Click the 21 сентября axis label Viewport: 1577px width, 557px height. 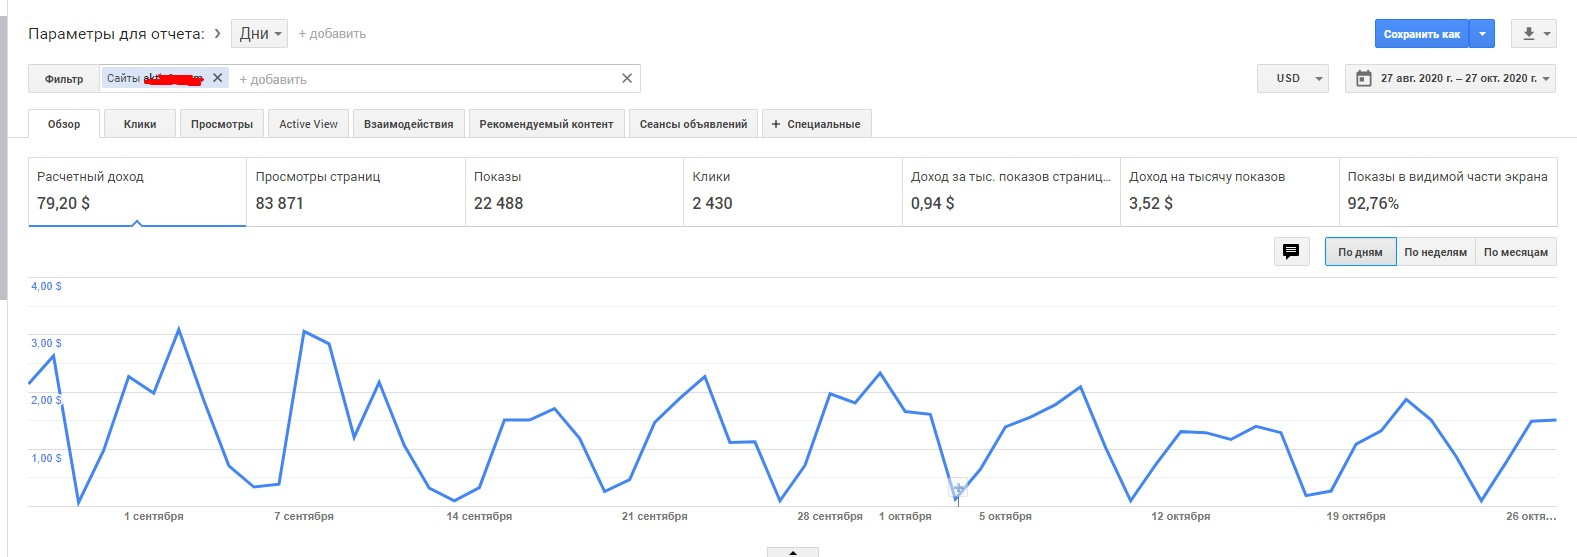655,516
